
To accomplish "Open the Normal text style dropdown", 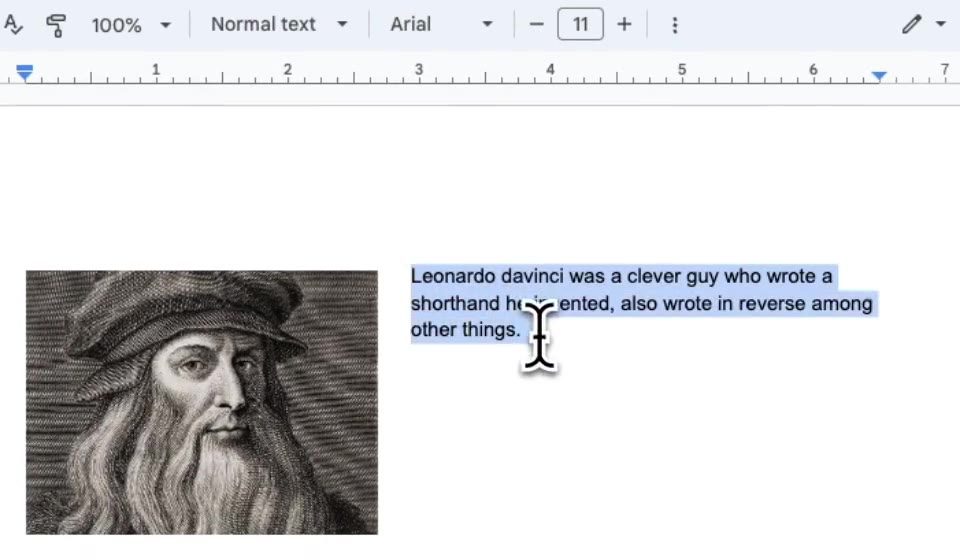I will click(279, 24).
